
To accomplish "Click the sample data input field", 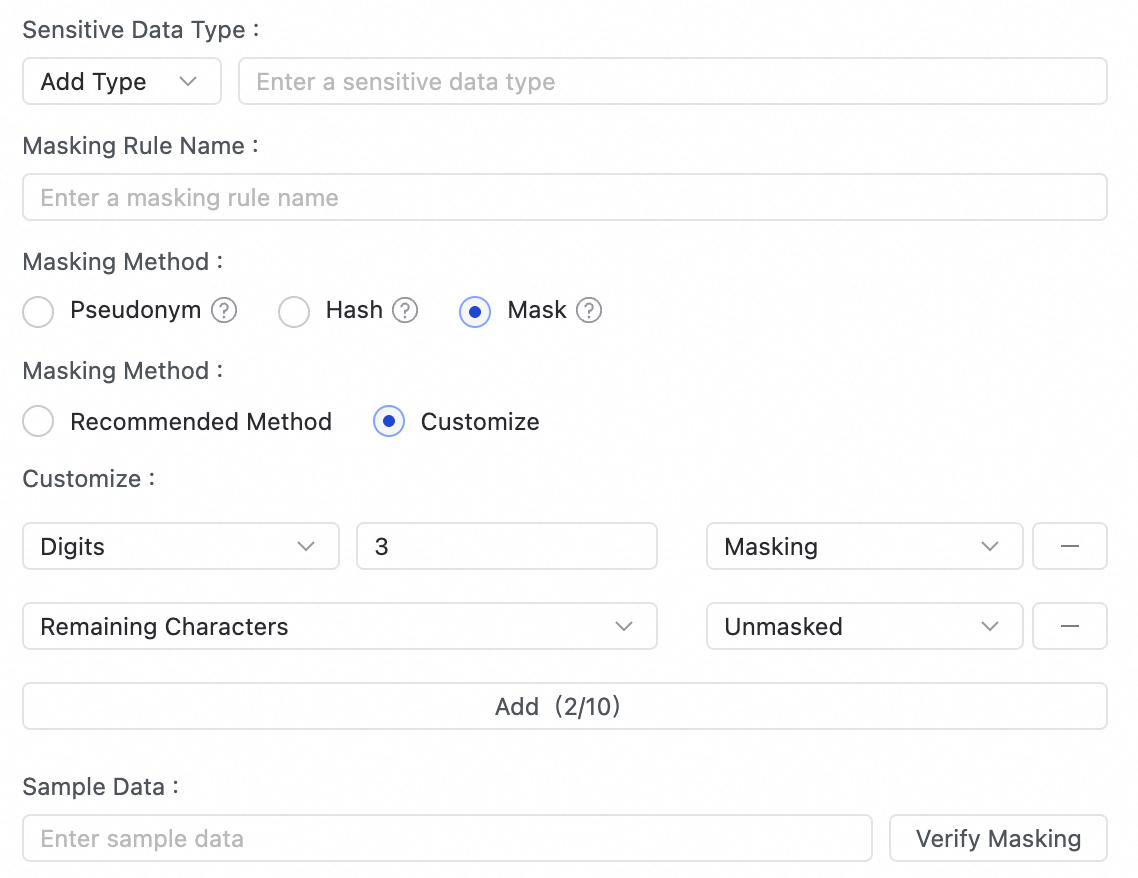I will coord(447,838).
